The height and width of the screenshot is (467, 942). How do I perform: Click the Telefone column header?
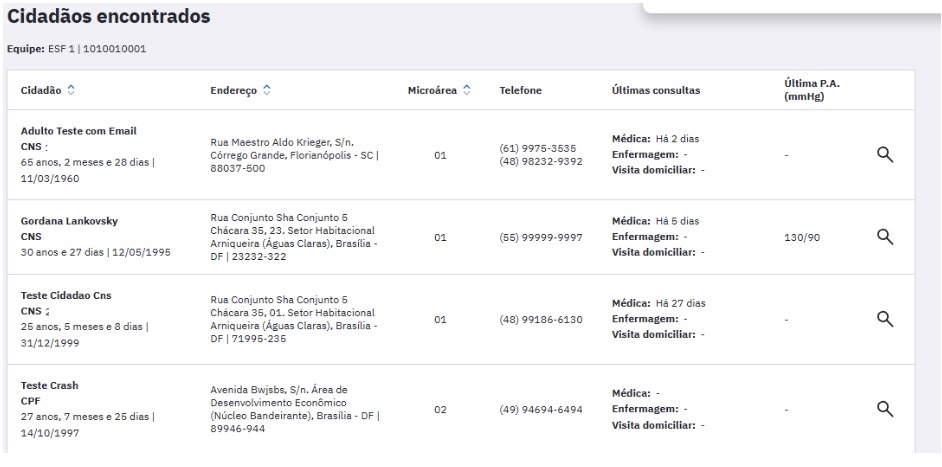tap(520, 90)
